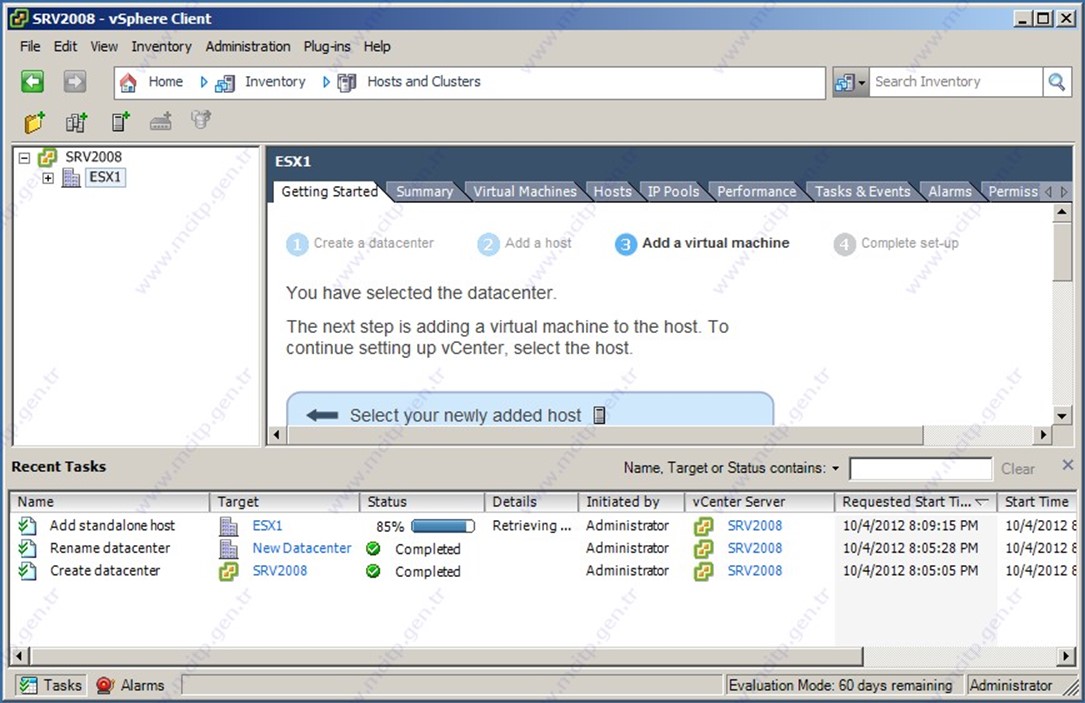
Task: Click the breadcrumb arrow before Inventory
Action: 203,82
